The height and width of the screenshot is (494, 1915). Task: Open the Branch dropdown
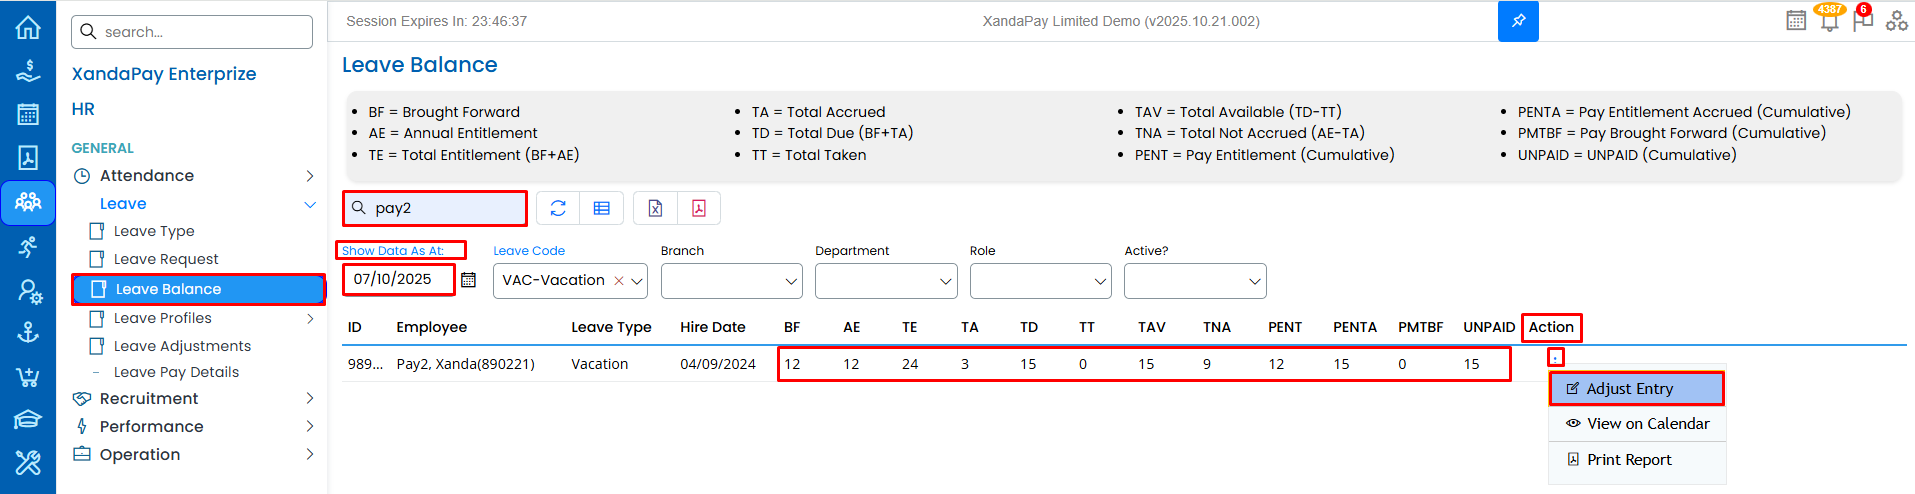tap(731, 281)
